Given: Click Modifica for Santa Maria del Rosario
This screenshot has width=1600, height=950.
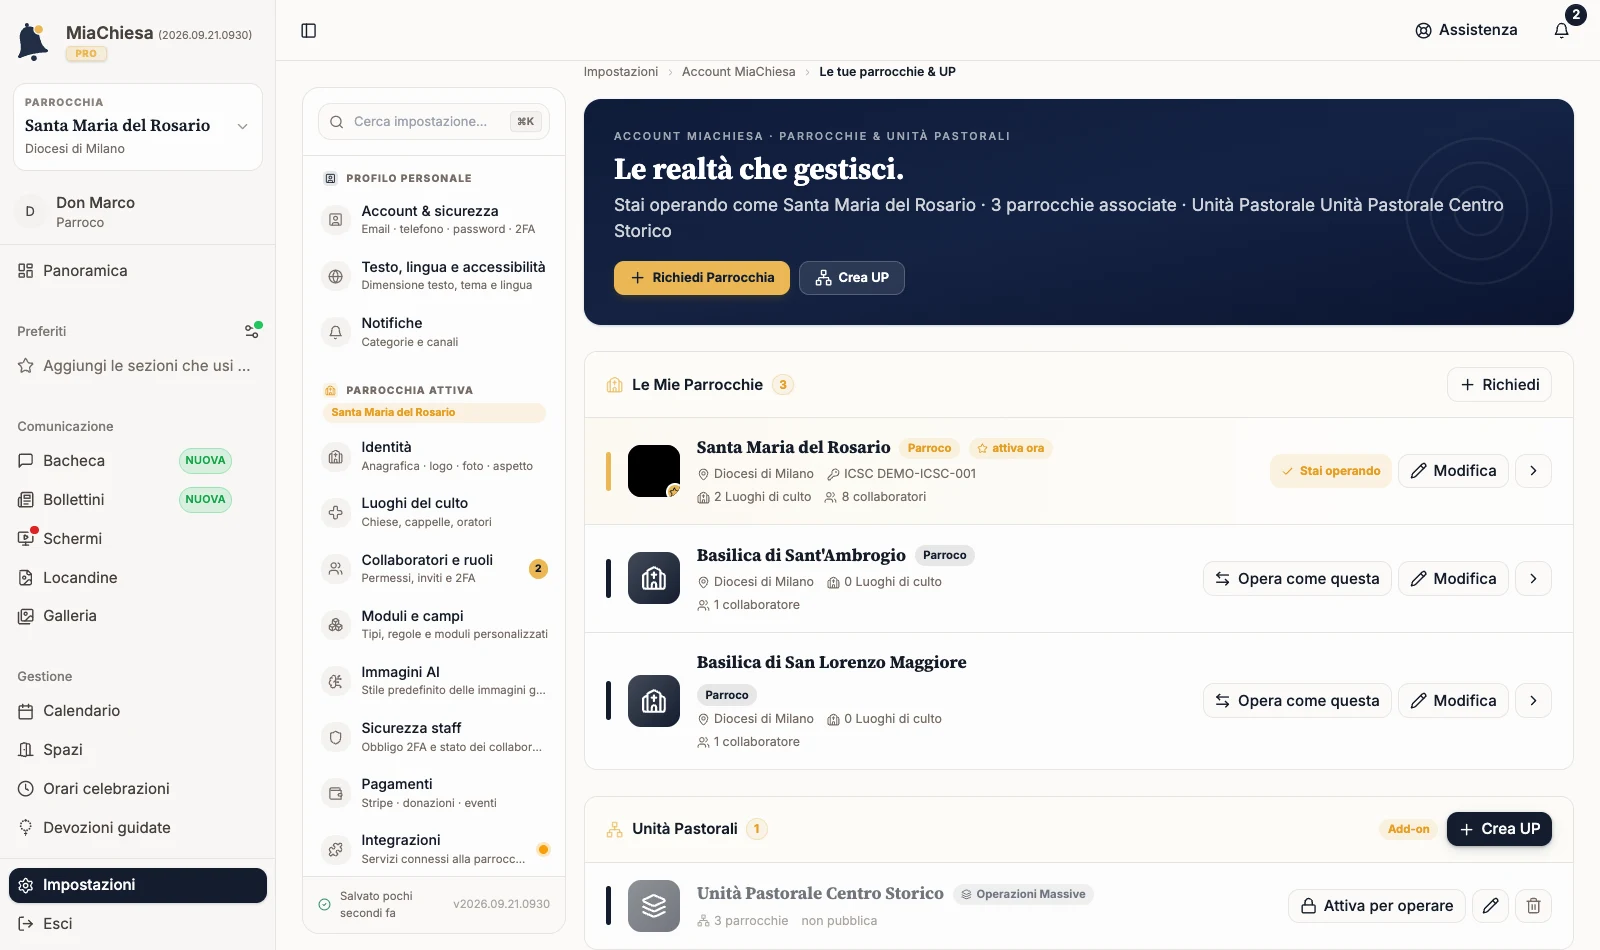Looking at the screenshot, I should pos(1453,471).
